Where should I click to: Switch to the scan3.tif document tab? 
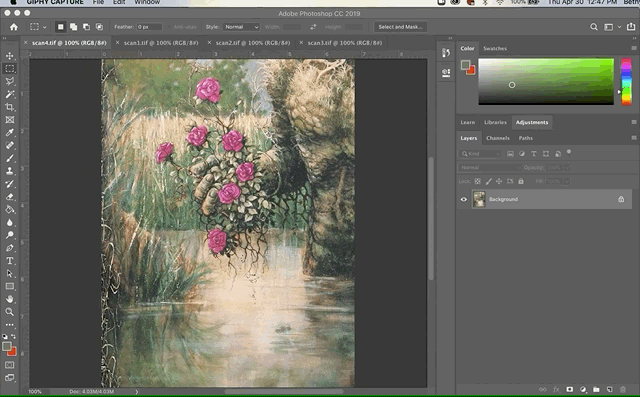[x=344, y=42]
